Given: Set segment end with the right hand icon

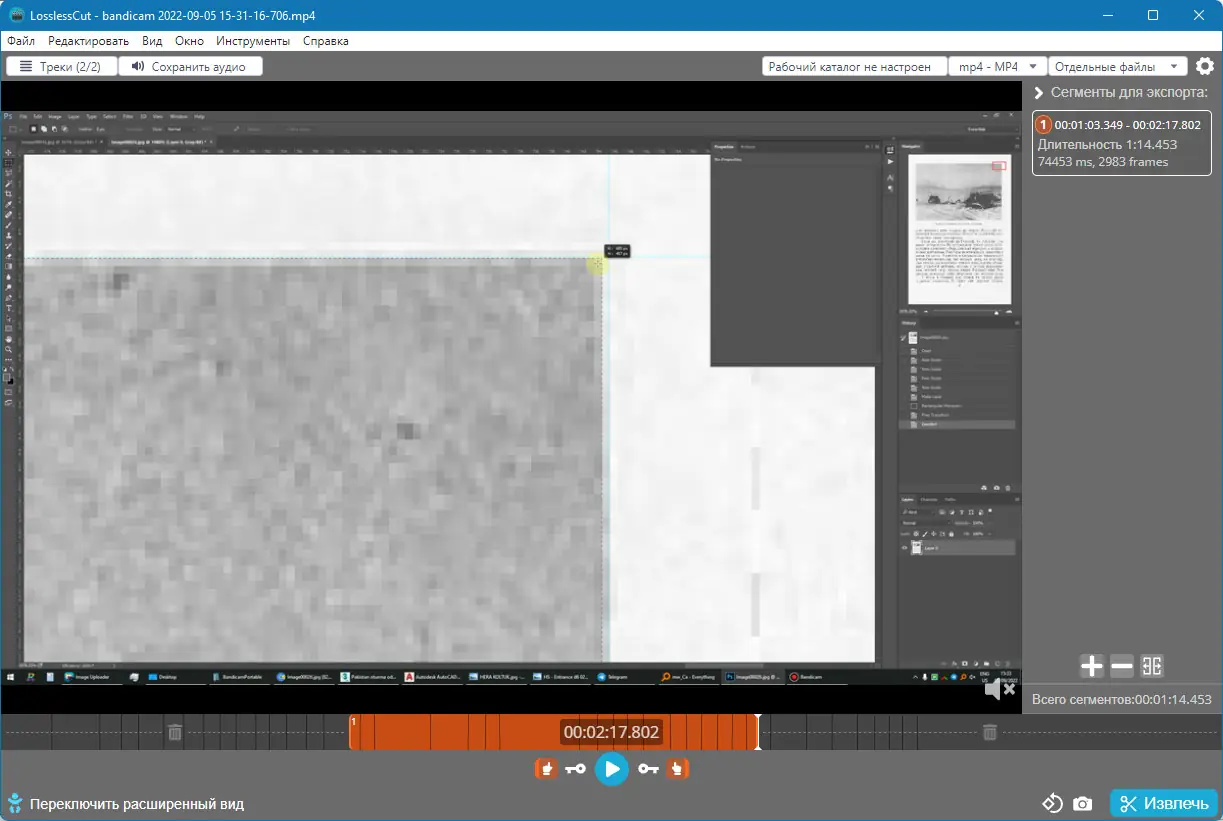Looking at the screenshot, I should coord(679,768).
